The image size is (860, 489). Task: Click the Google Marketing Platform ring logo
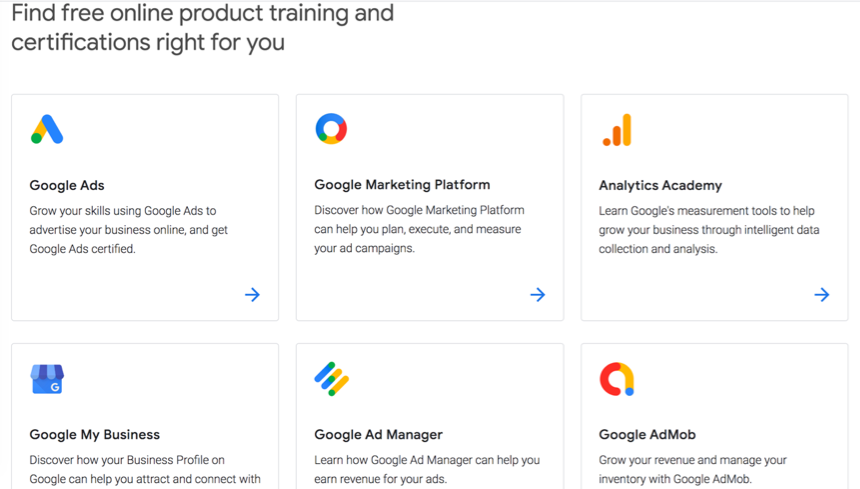click(331, 129)
